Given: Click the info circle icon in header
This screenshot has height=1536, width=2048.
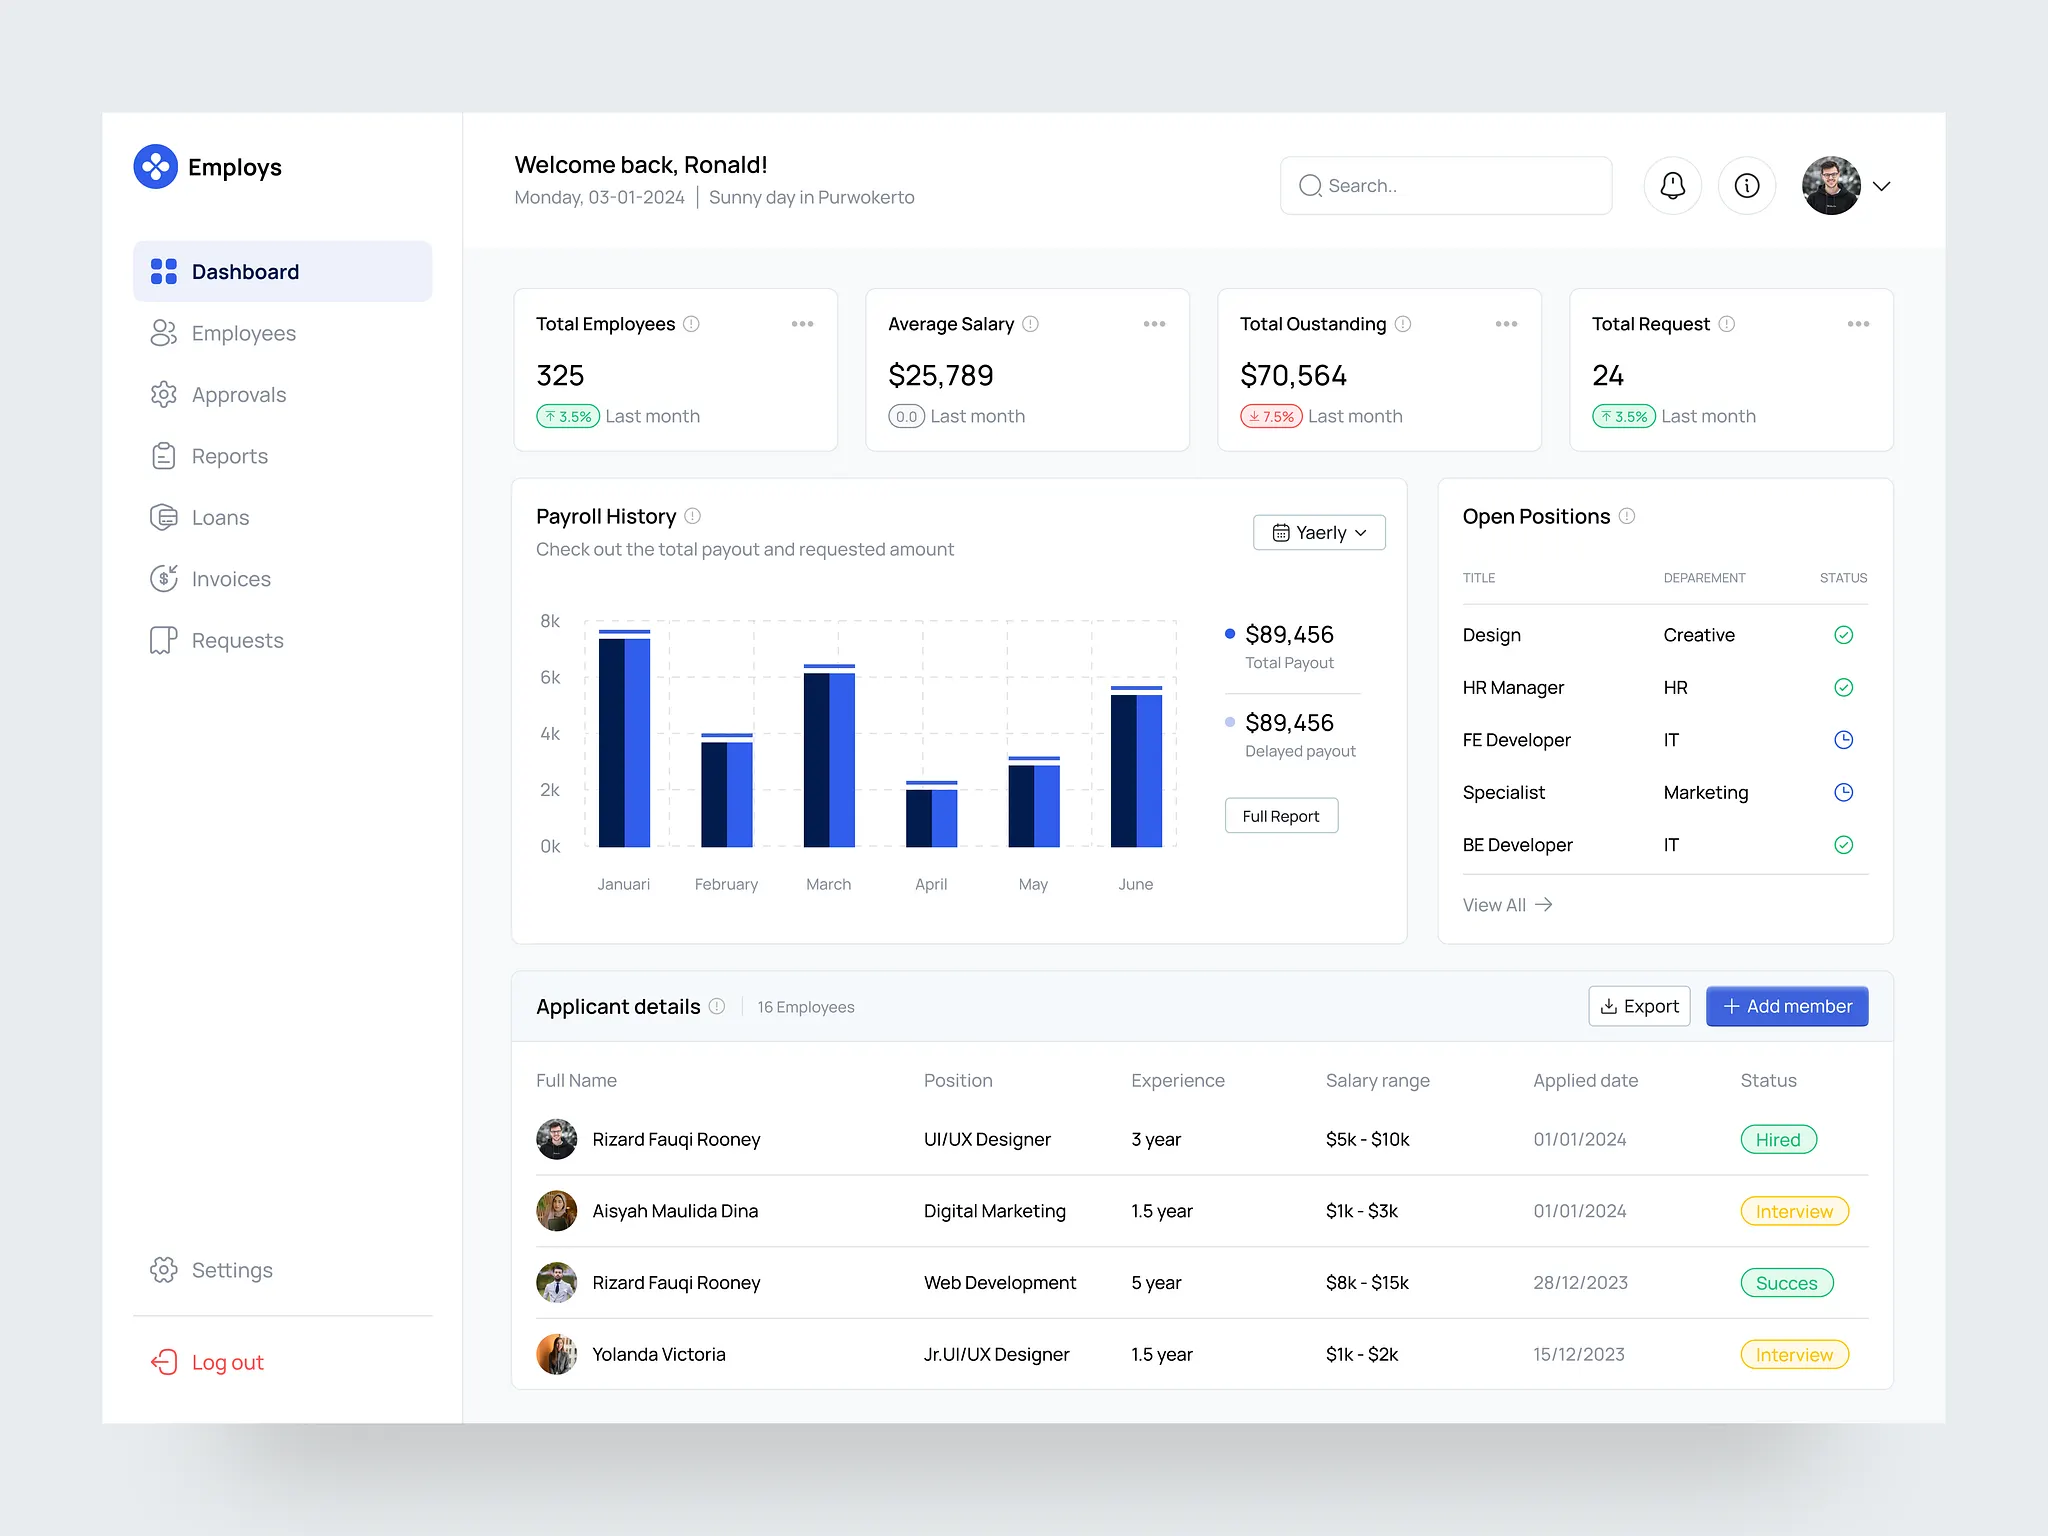Looking at the screenshot, I should [1746, 186].
